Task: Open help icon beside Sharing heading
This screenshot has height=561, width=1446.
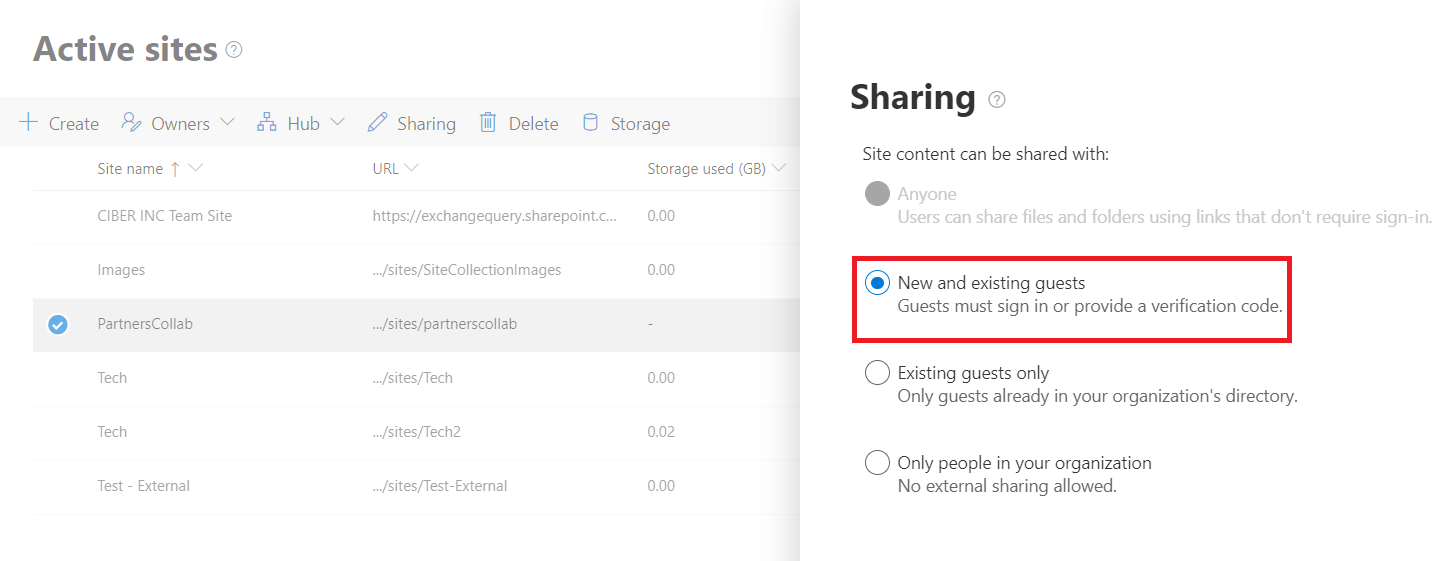Action: click(x=996, y=99)
